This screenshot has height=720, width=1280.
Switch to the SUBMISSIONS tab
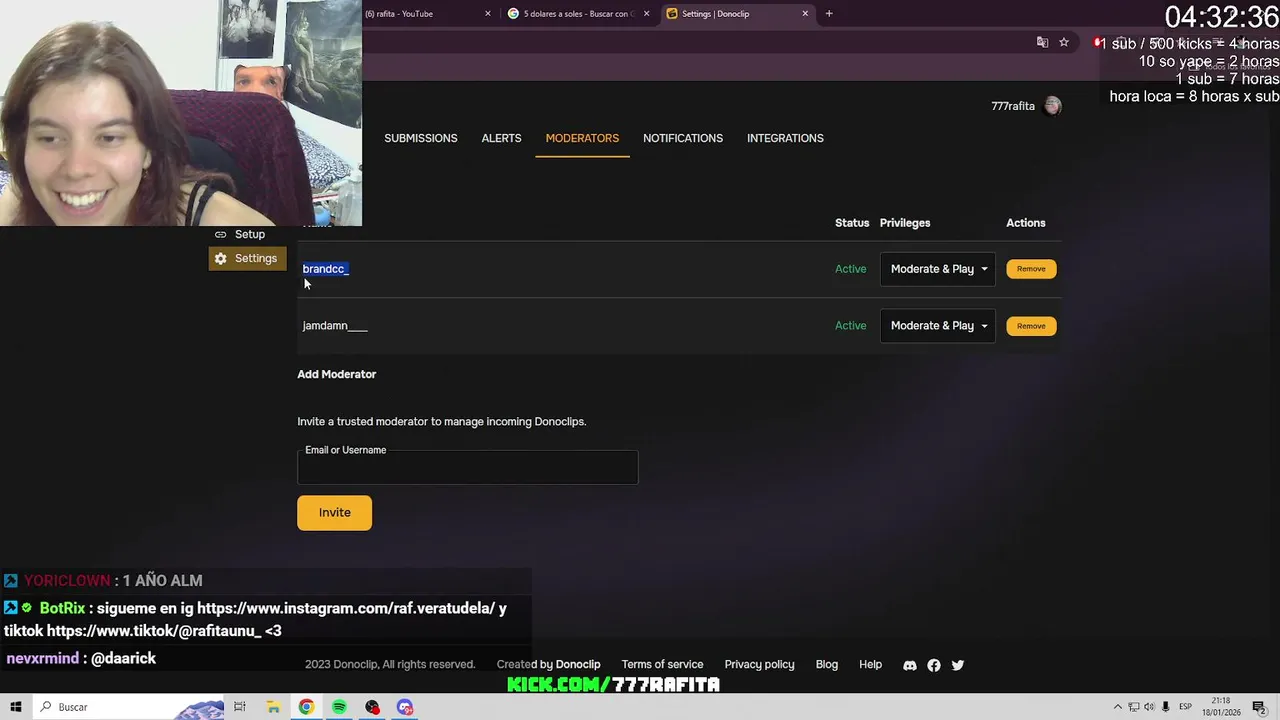(x=421, y=138)
